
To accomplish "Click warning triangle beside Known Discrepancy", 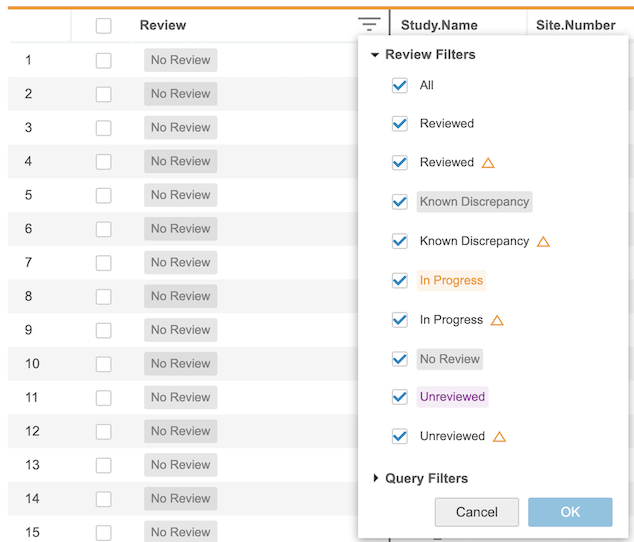I will point(543,242).
